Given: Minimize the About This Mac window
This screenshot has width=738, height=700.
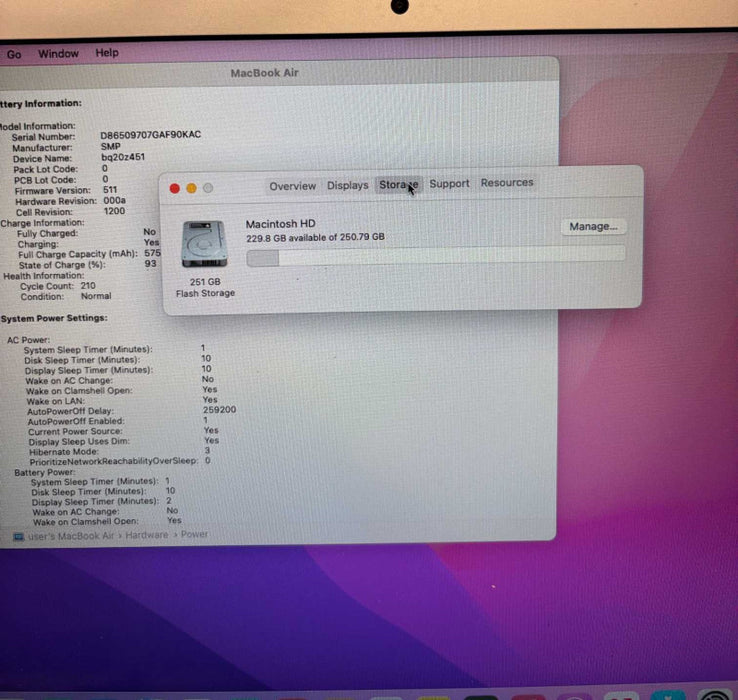Looking at the screenshot, I should pyautogui.click(x=191, y=188).
